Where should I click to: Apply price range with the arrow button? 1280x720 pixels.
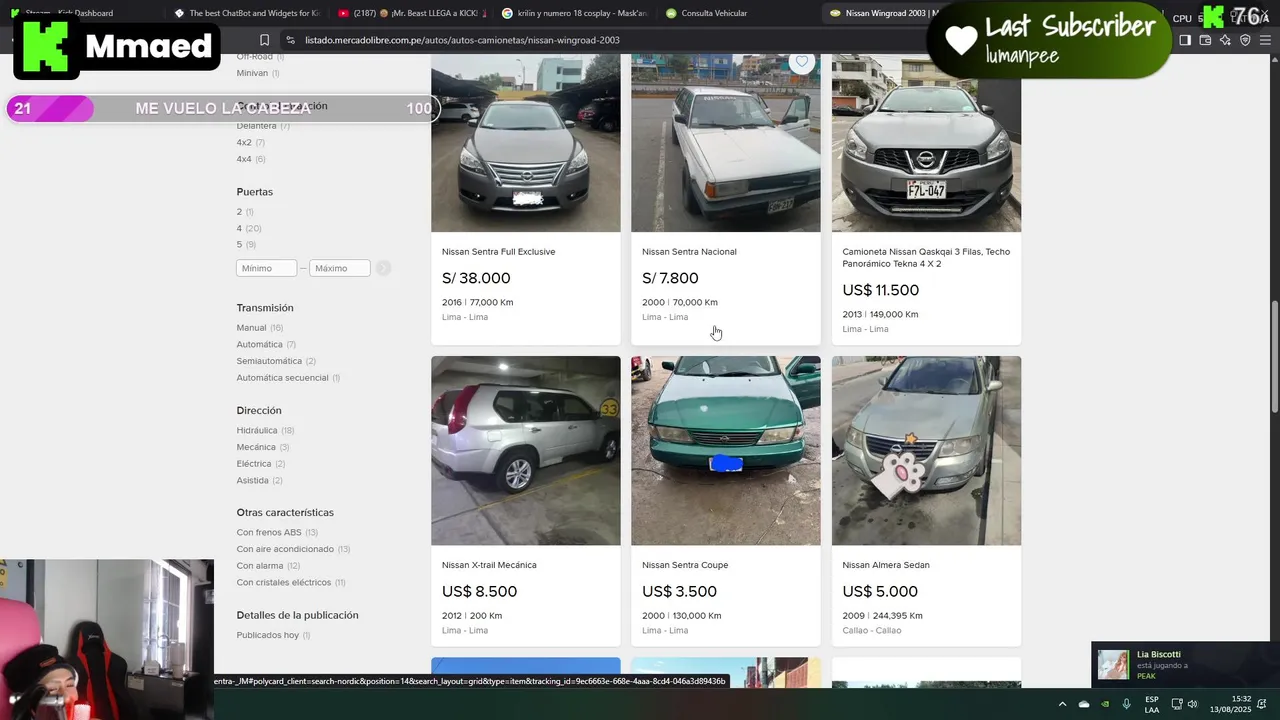pyautogui.click(x=383, y=268)
